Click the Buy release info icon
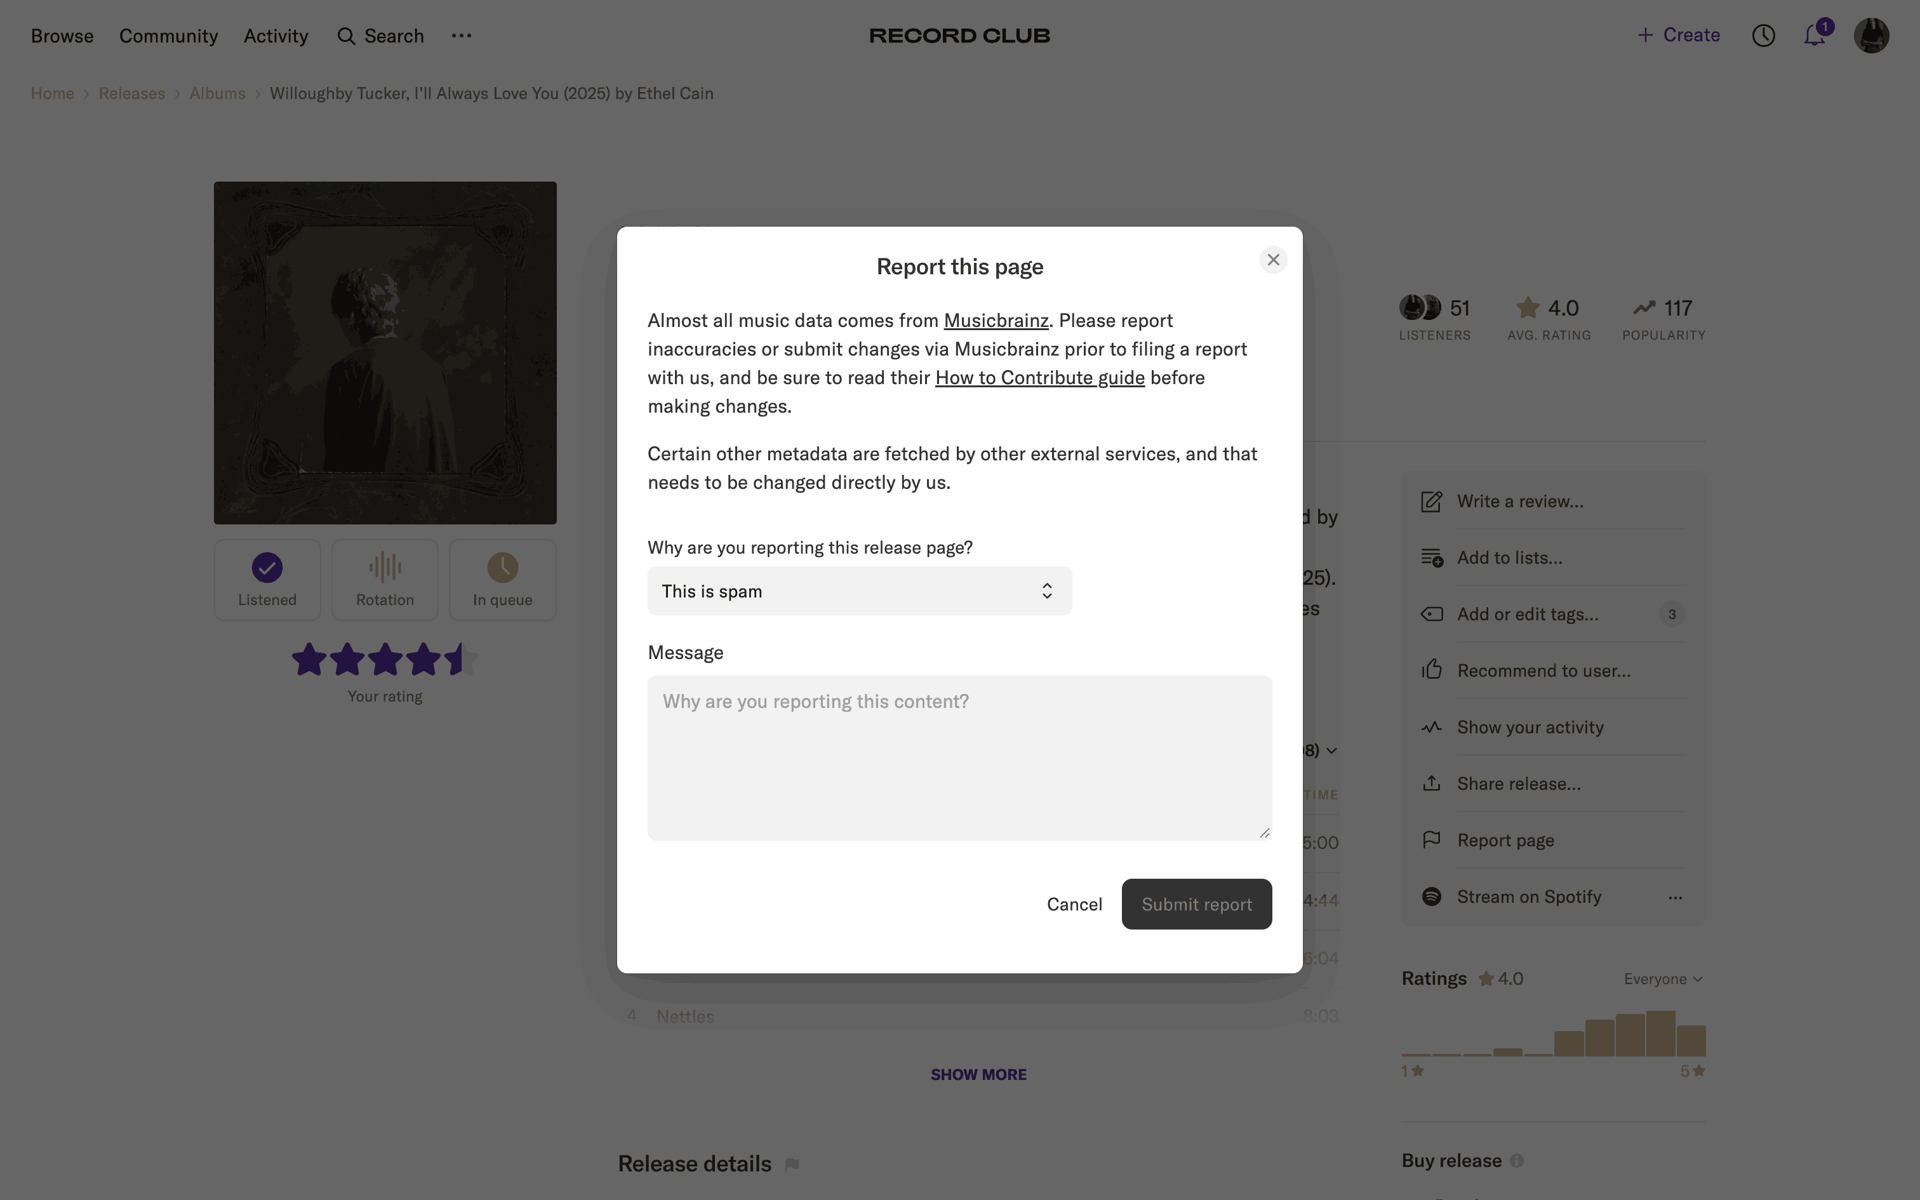The height and width of the screenshot is (1200, 1920). (x=1517, y=1161)
